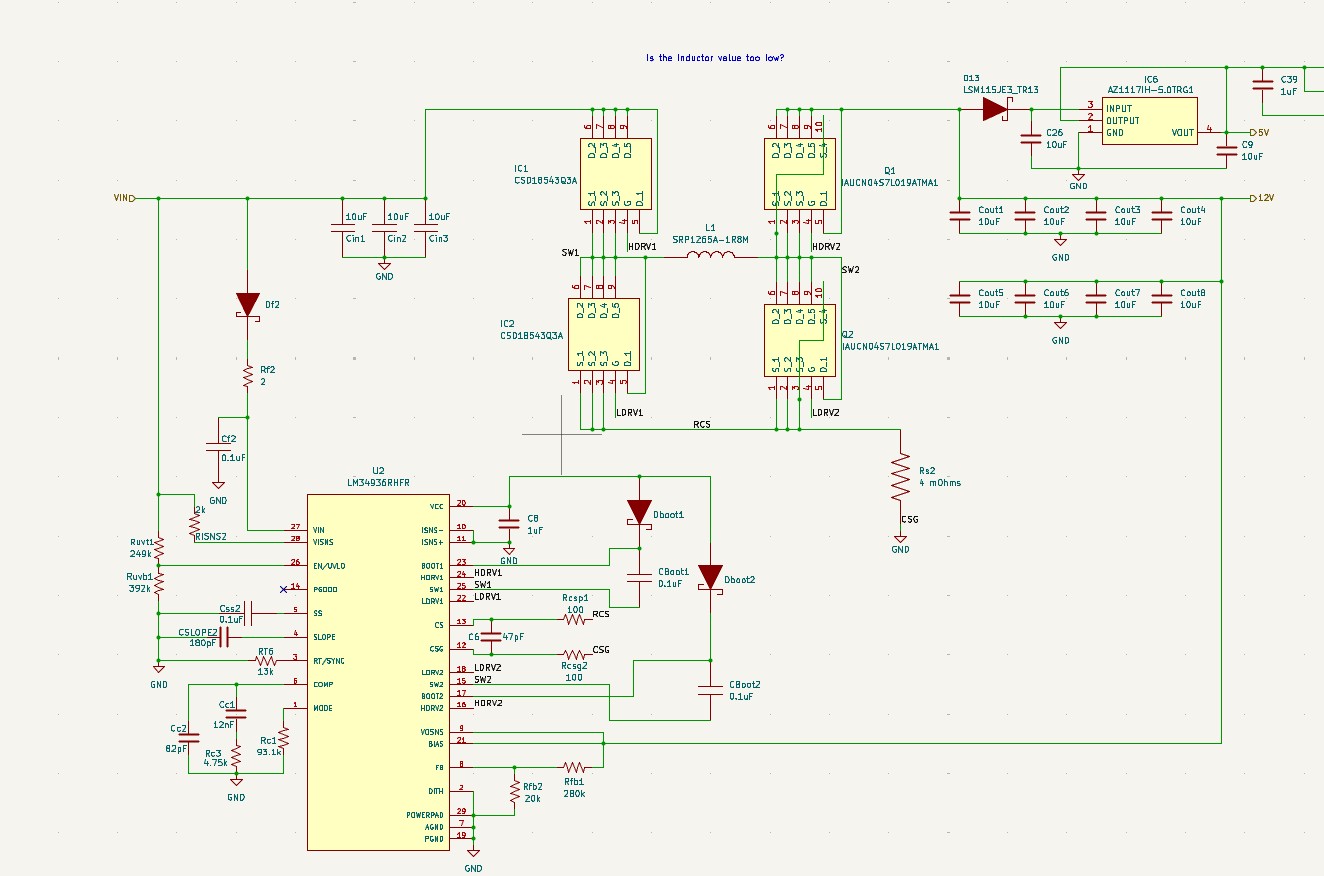Screen dimensions: 1324x876
Task: Click the GND symbol under Cin2
Action: [x=384, y=270]
